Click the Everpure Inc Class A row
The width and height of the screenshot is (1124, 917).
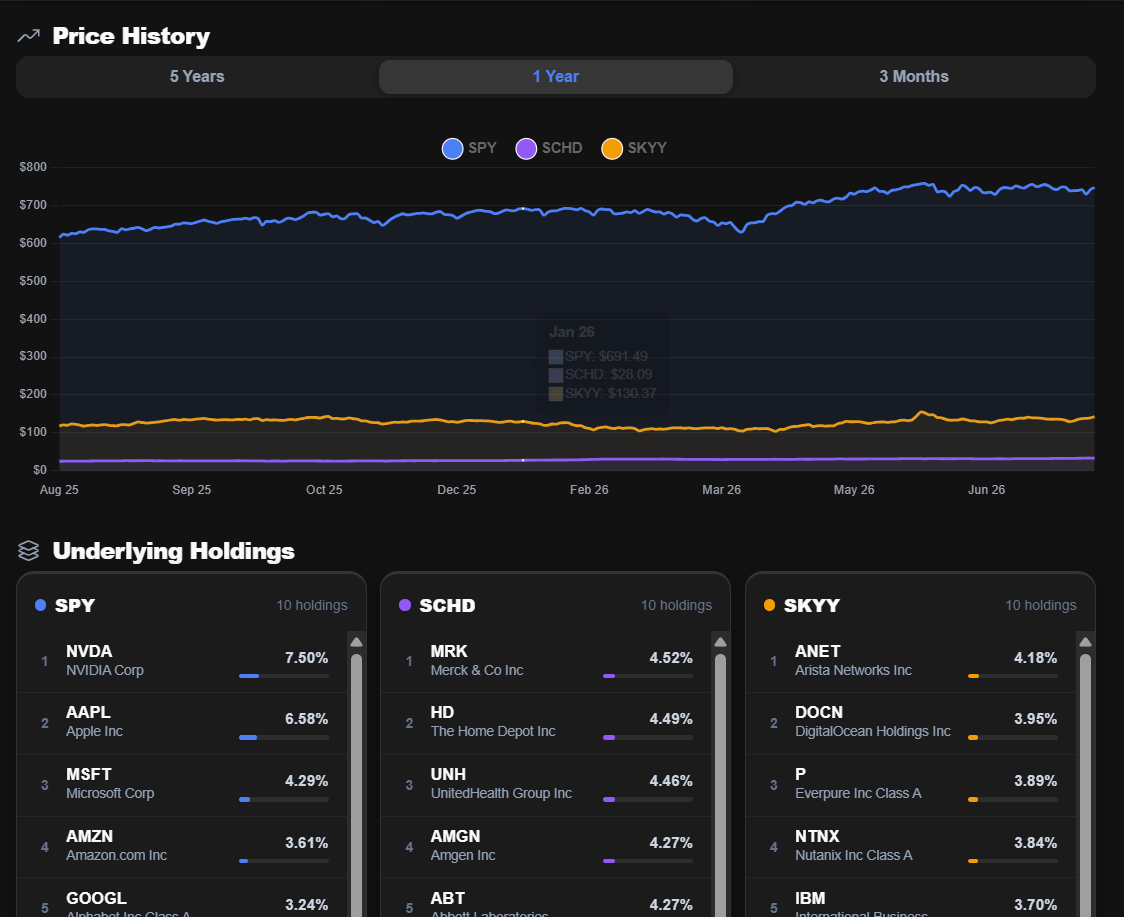[x=911, y=785]
